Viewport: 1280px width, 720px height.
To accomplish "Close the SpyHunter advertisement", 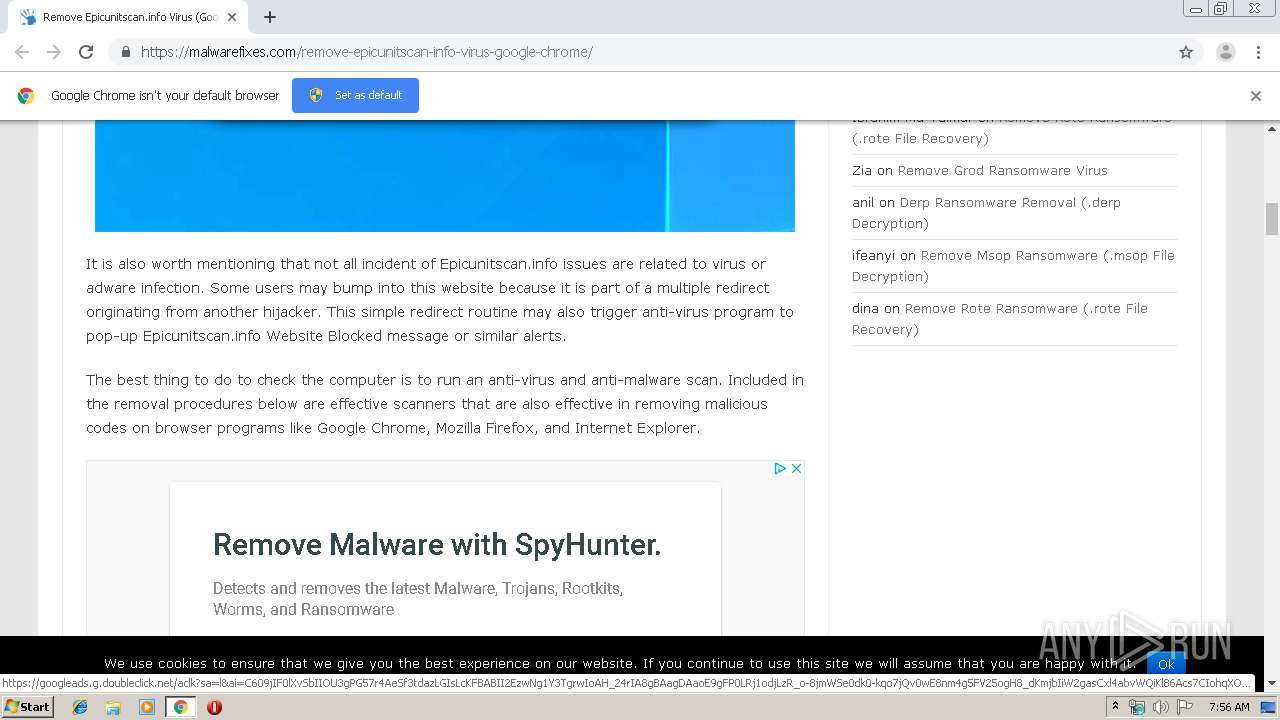I will pos(797,468).
